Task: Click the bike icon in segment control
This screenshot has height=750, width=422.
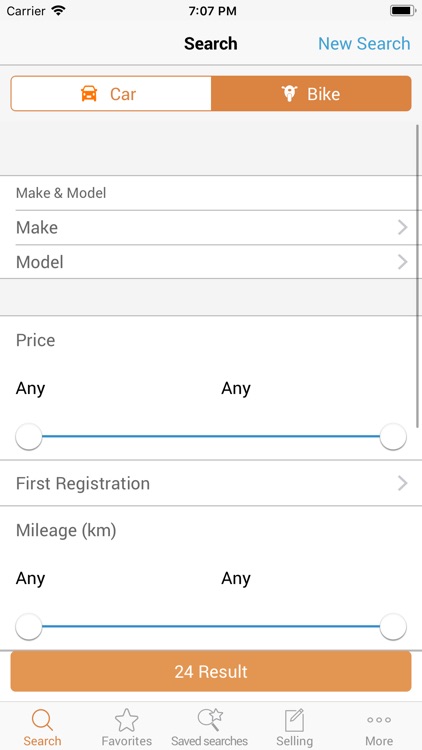Action: click(289, 93)
